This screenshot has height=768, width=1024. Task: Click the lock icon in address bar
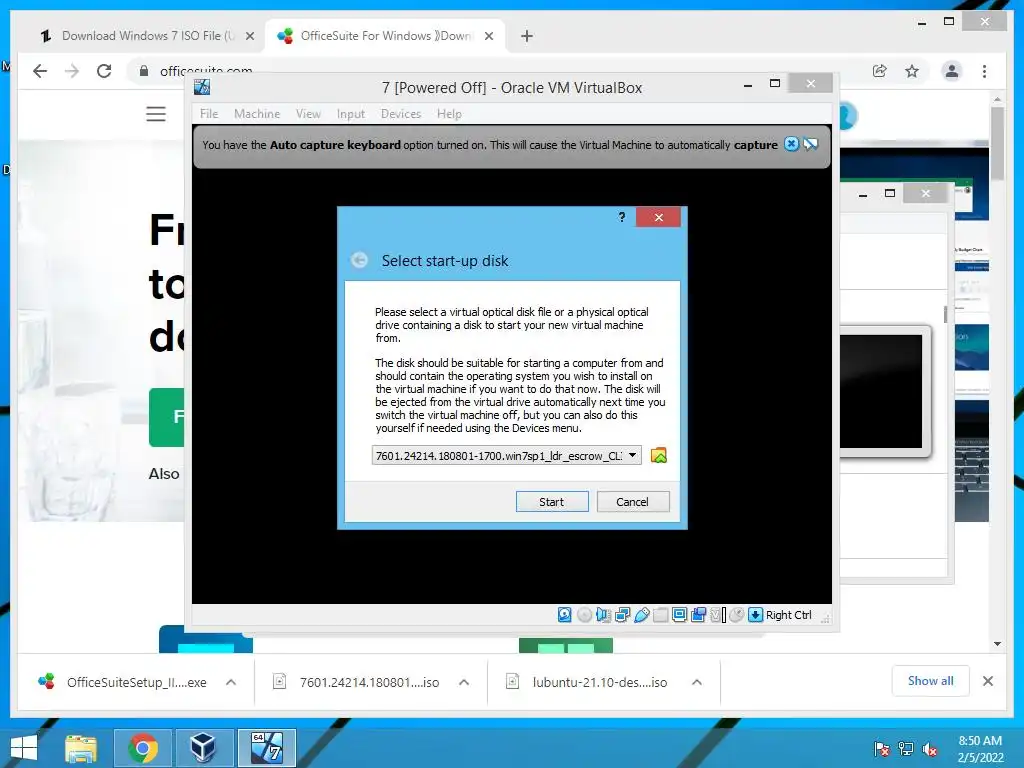click(144, 71)
